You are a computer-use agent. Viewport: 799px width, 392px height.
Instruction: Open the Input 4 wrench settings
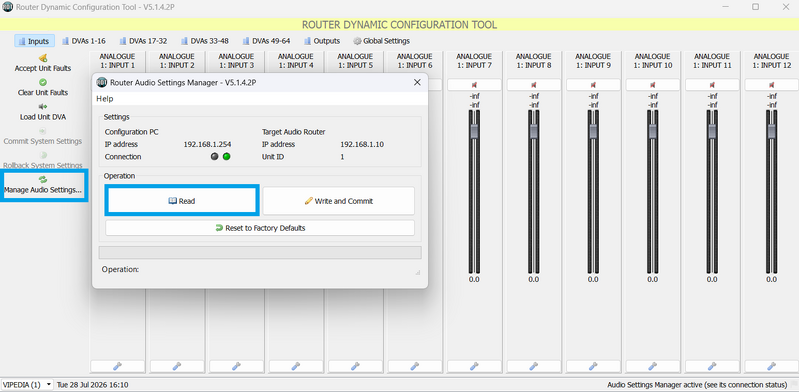point(296,366)
